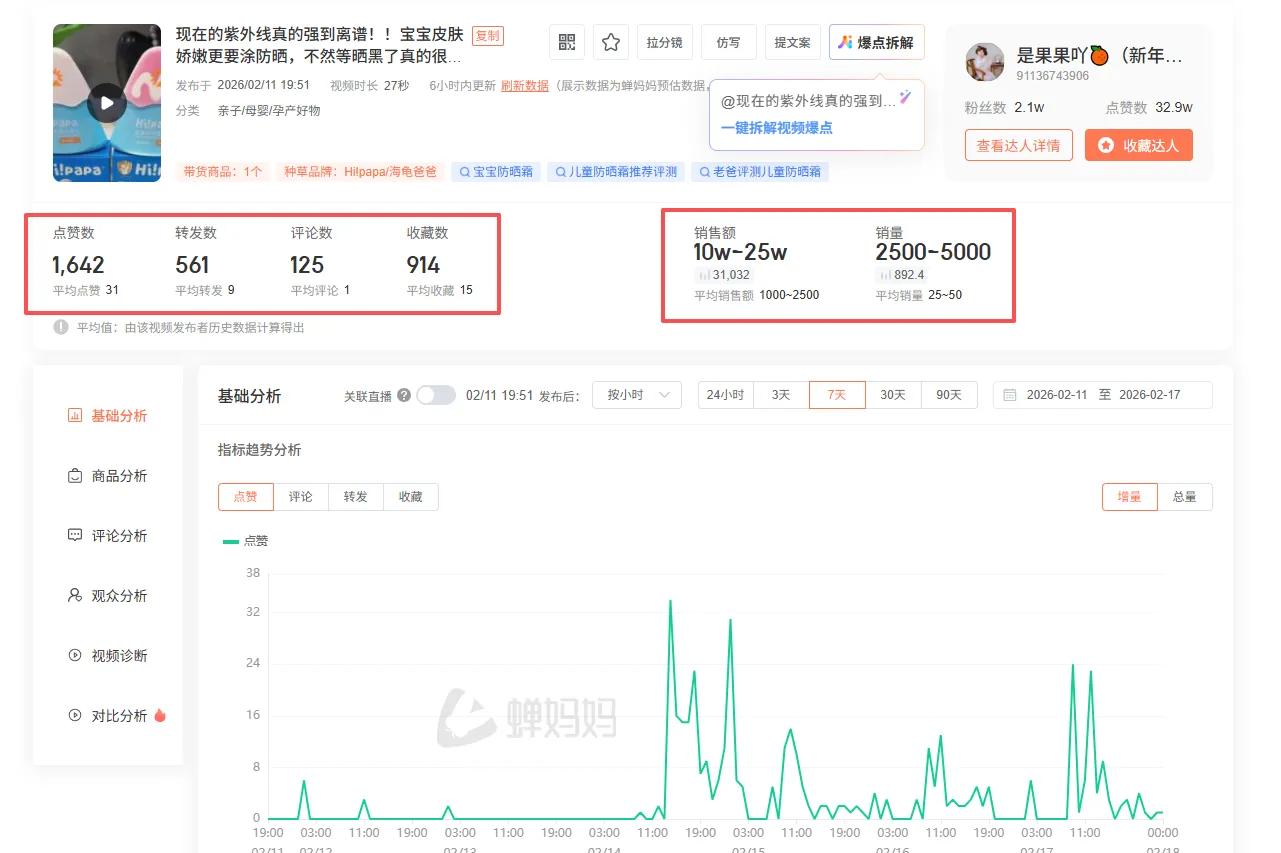Click the star favorite icon
The width and height of the screenshot is (1281, 853).
611,42
